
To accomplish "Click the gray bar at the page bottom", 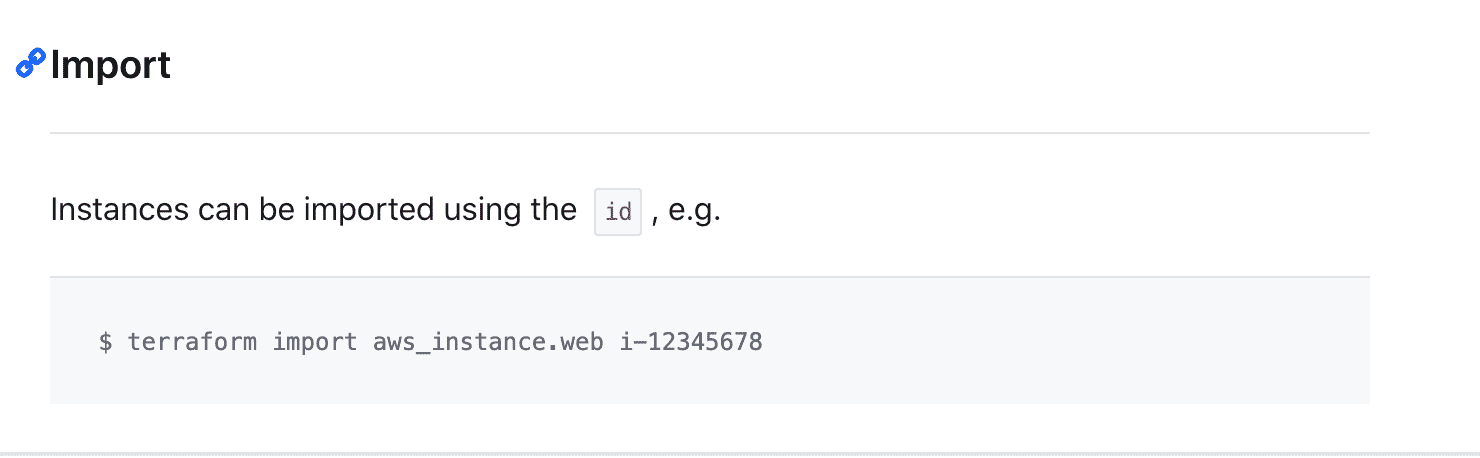I will point(740,453).
